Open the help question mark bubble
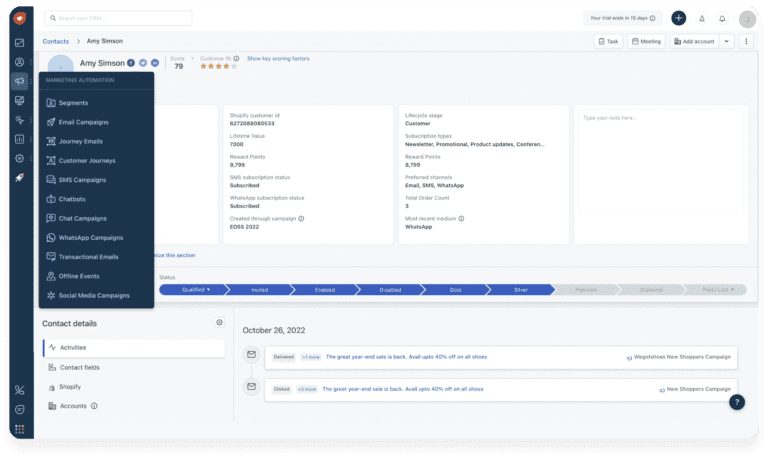 736,402
